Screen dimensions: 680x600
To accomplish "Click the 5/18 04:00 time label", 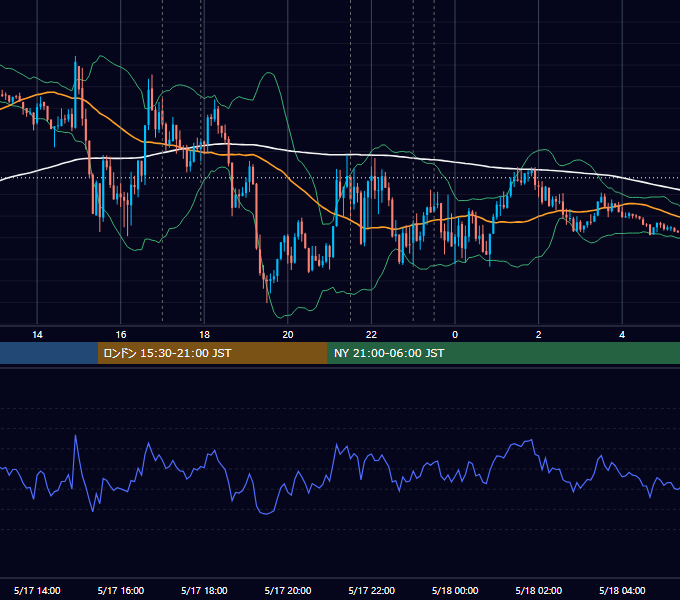I will click(x=622, y=590).
